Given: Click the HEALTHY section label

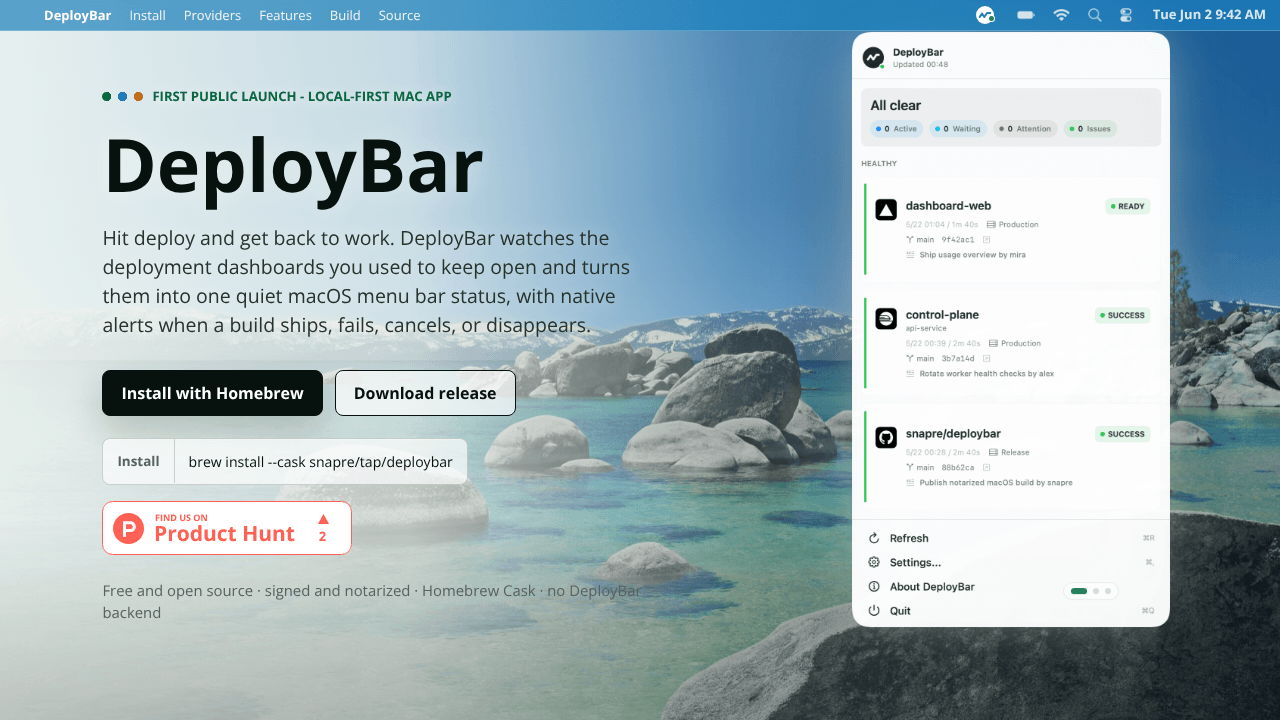Looking at the screenshot, I should point(879,163).
